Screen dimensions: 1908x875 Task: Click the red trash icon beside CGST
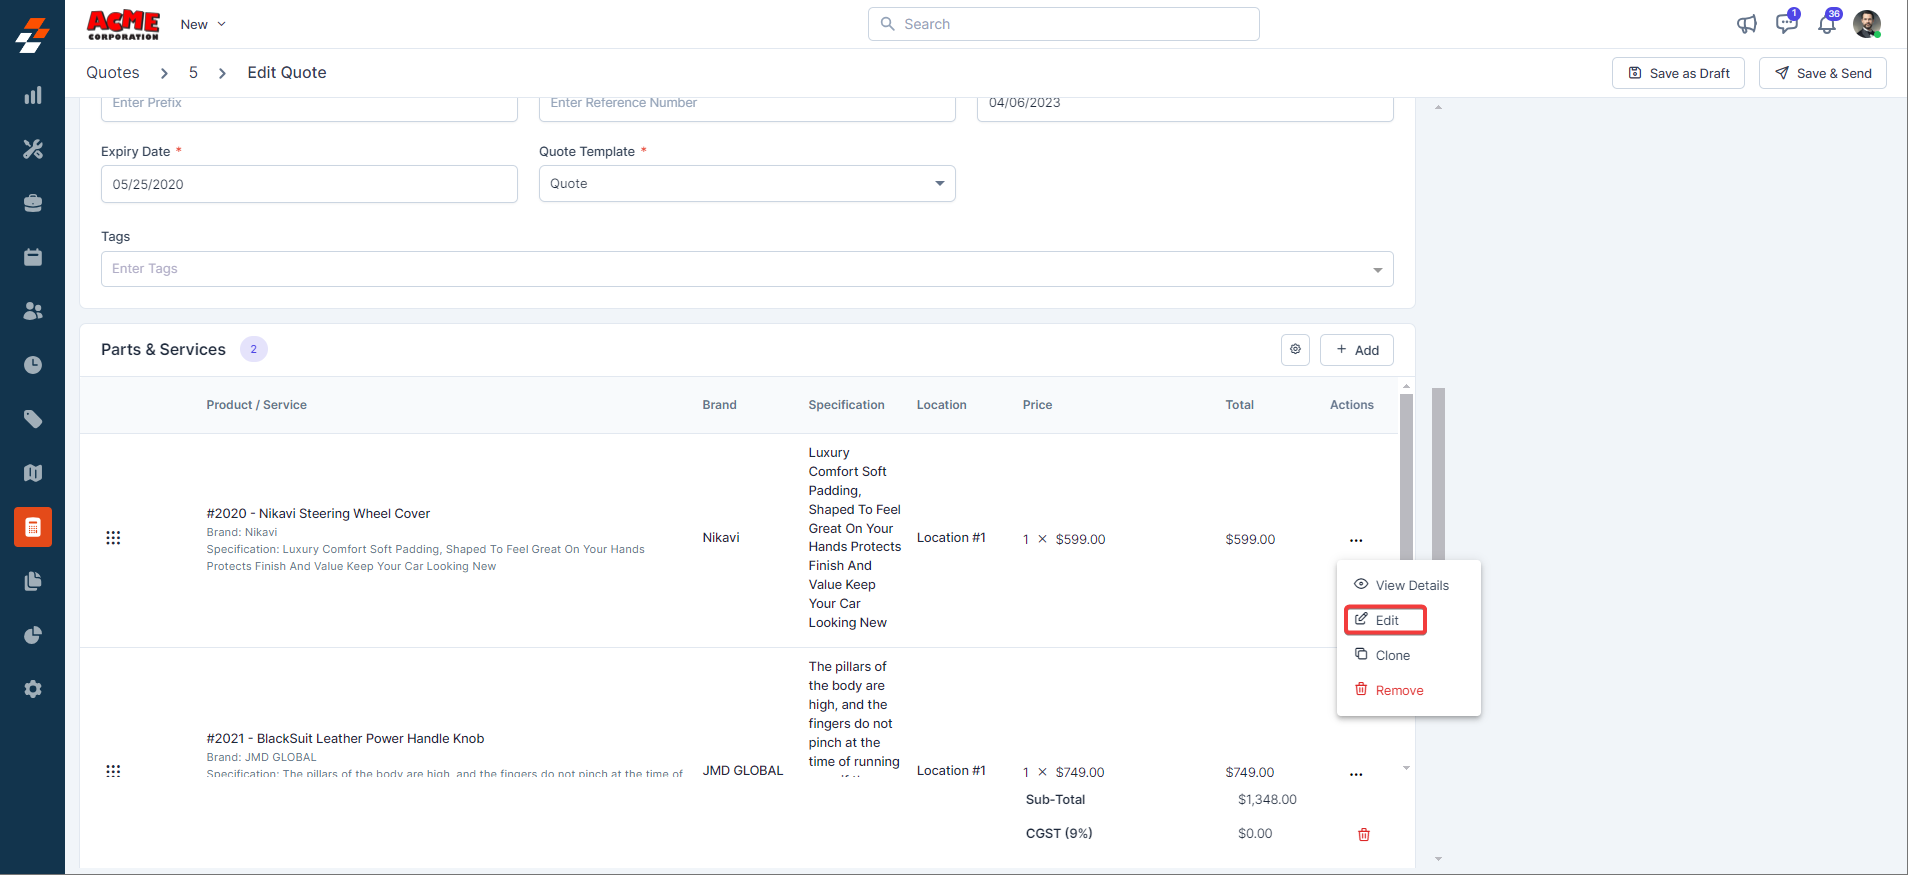coord(1363,834)
